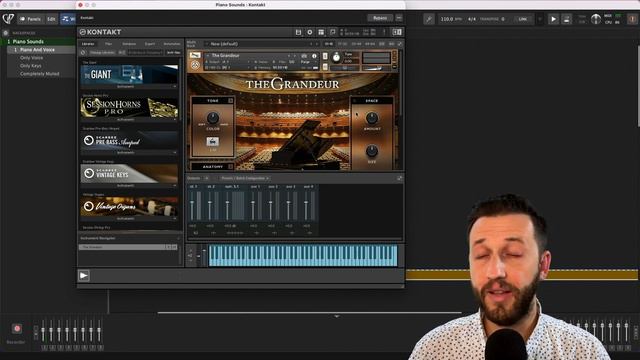This screenshot has height=360, width=640.
Task: Toggle the Tone panel switch
Action: tap(231, 100)
